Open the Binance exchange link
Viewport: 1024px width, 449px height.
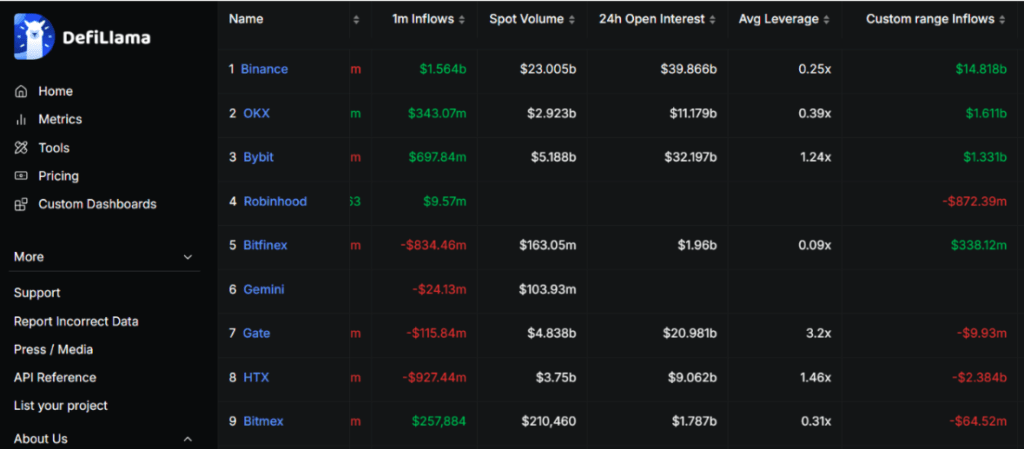coord(264,69)
